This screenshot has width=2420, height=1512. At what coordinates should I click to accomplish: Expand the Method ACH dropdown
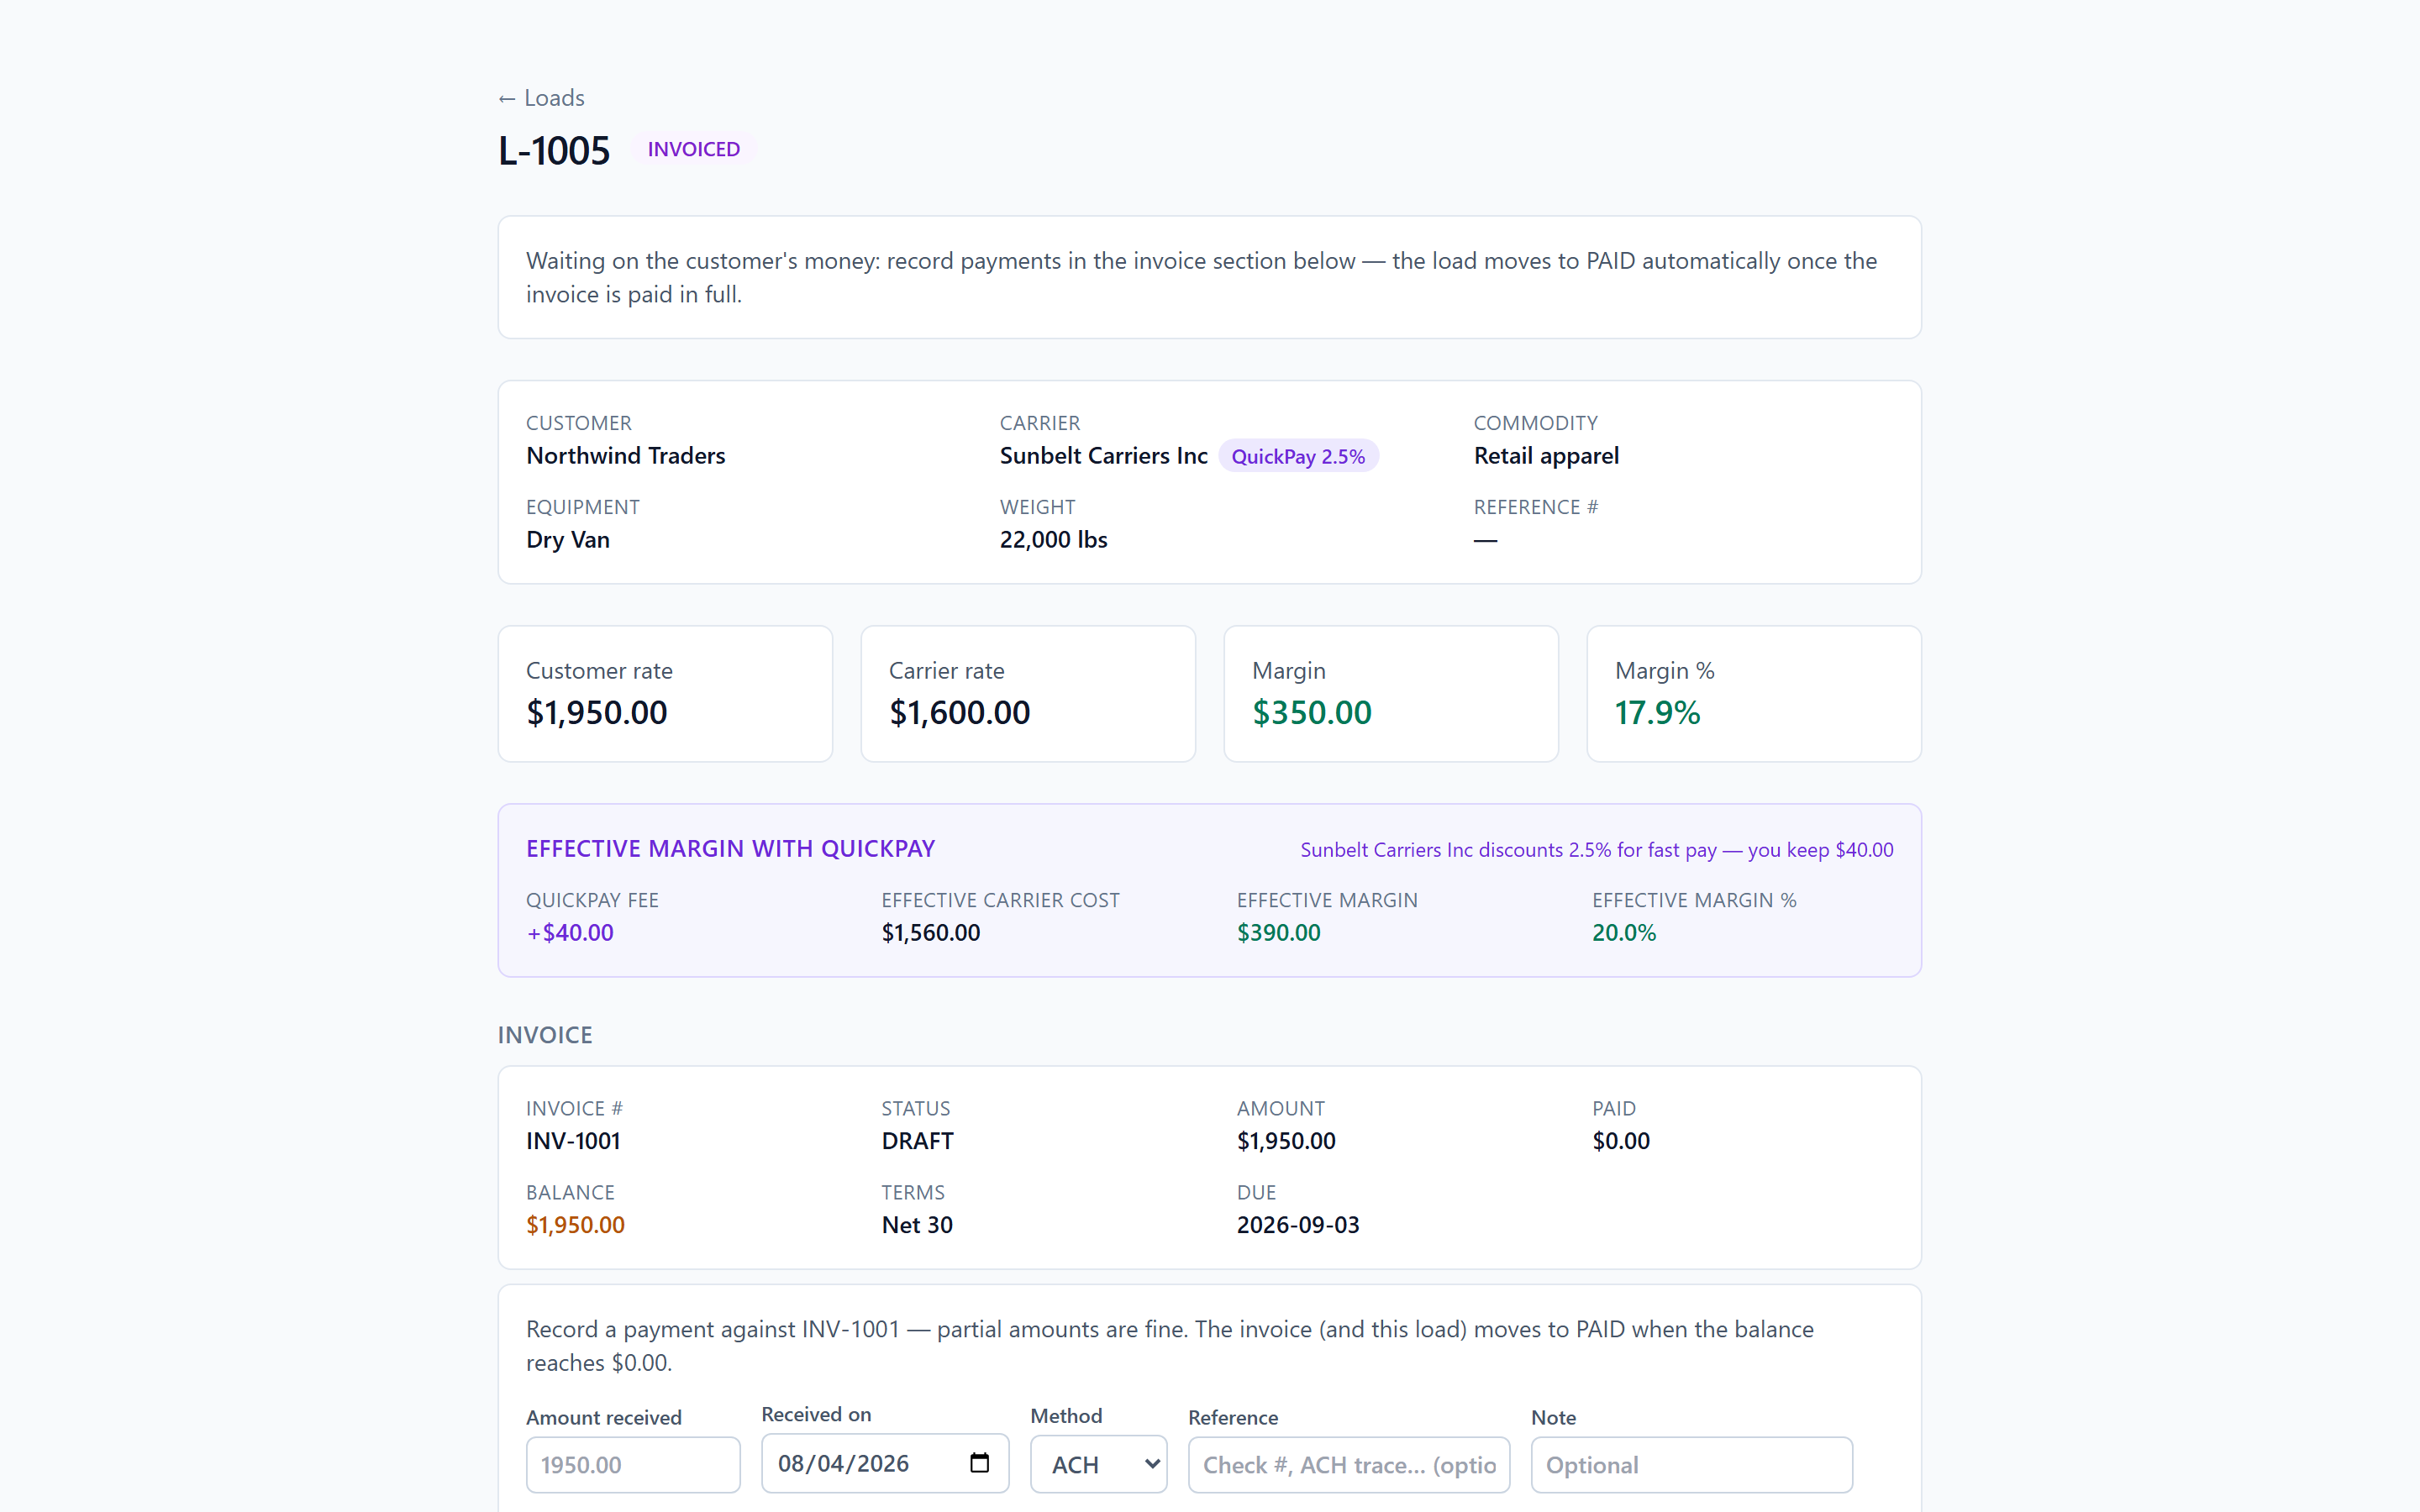pyautogui.click(x=1098, y=1464)
